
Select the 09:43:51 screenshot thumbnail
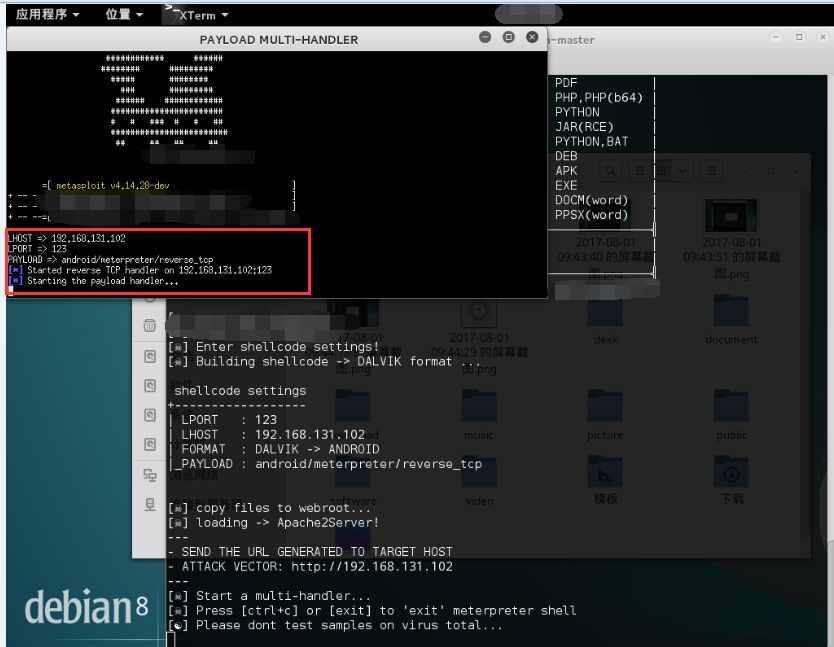(x=731, y=215)
